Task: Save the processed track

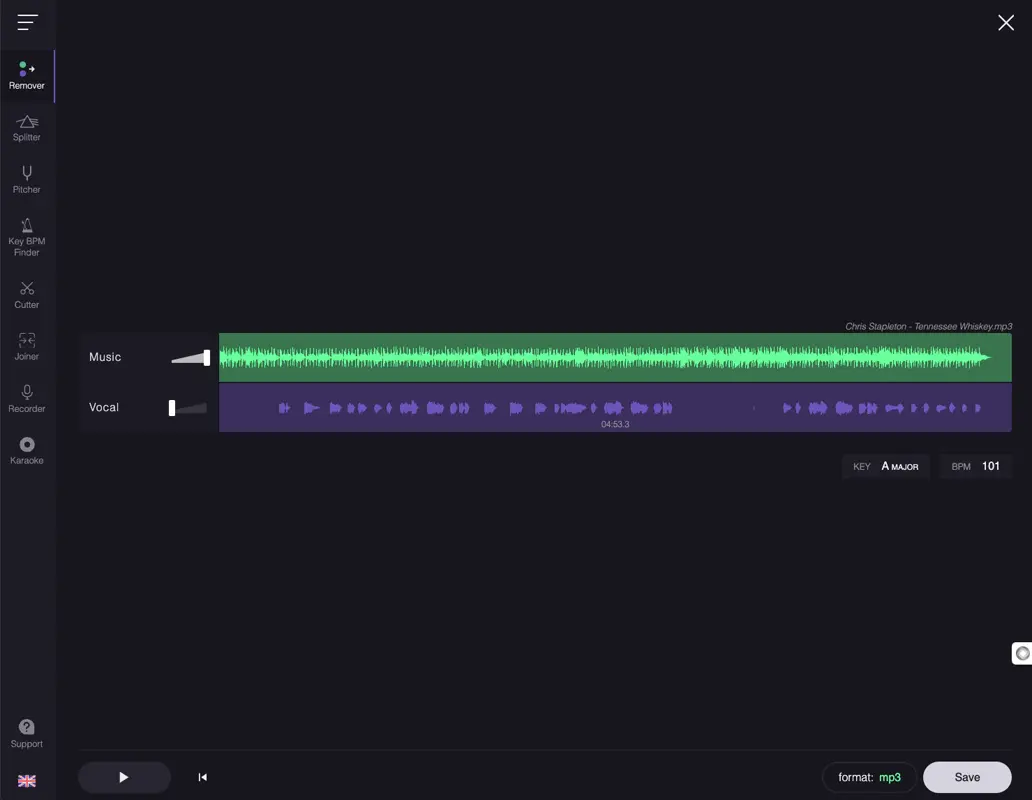Action: (966, 777)
